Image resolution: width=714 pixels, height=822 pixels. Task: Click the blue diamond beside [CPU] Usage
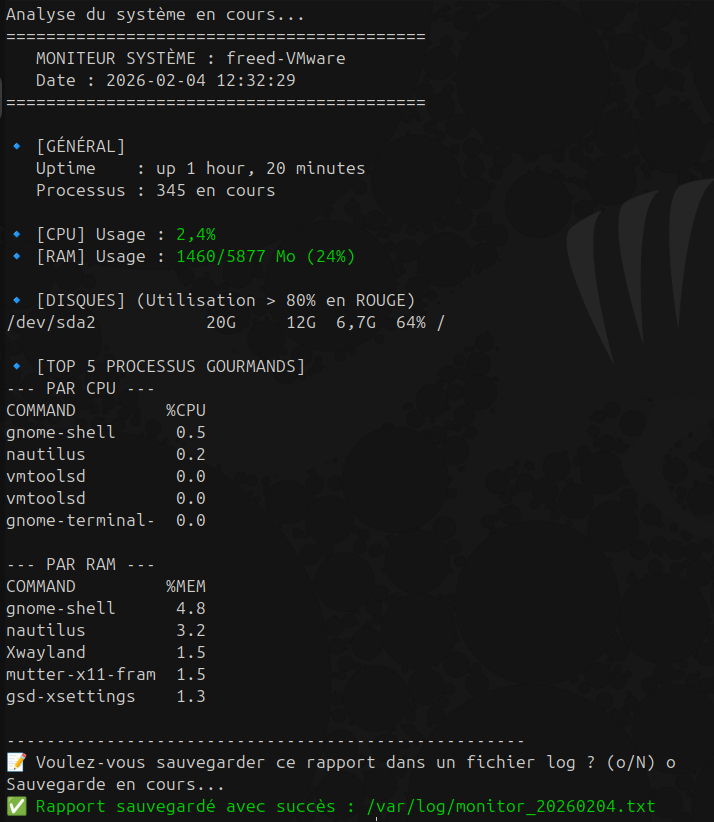(16, 235)
